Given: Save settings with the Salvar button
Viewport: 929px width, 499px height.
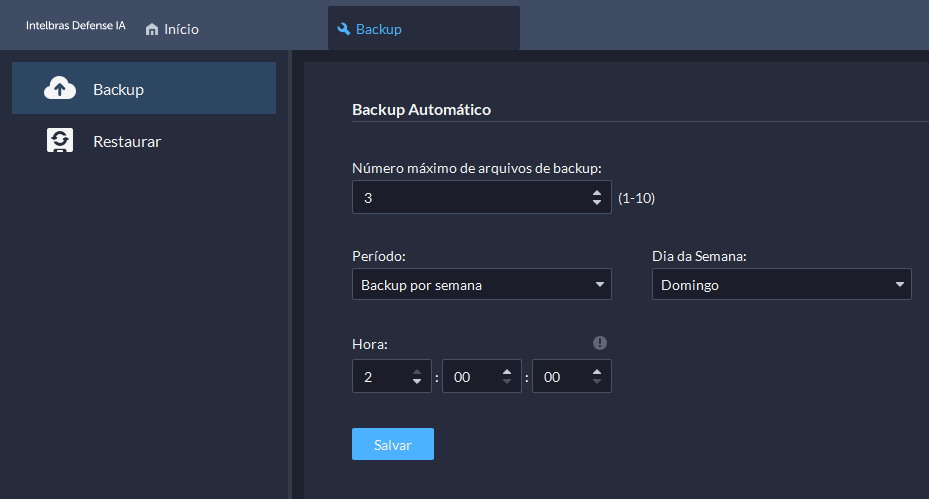Looking at the screenshot, I should click(x=393, y=444).
